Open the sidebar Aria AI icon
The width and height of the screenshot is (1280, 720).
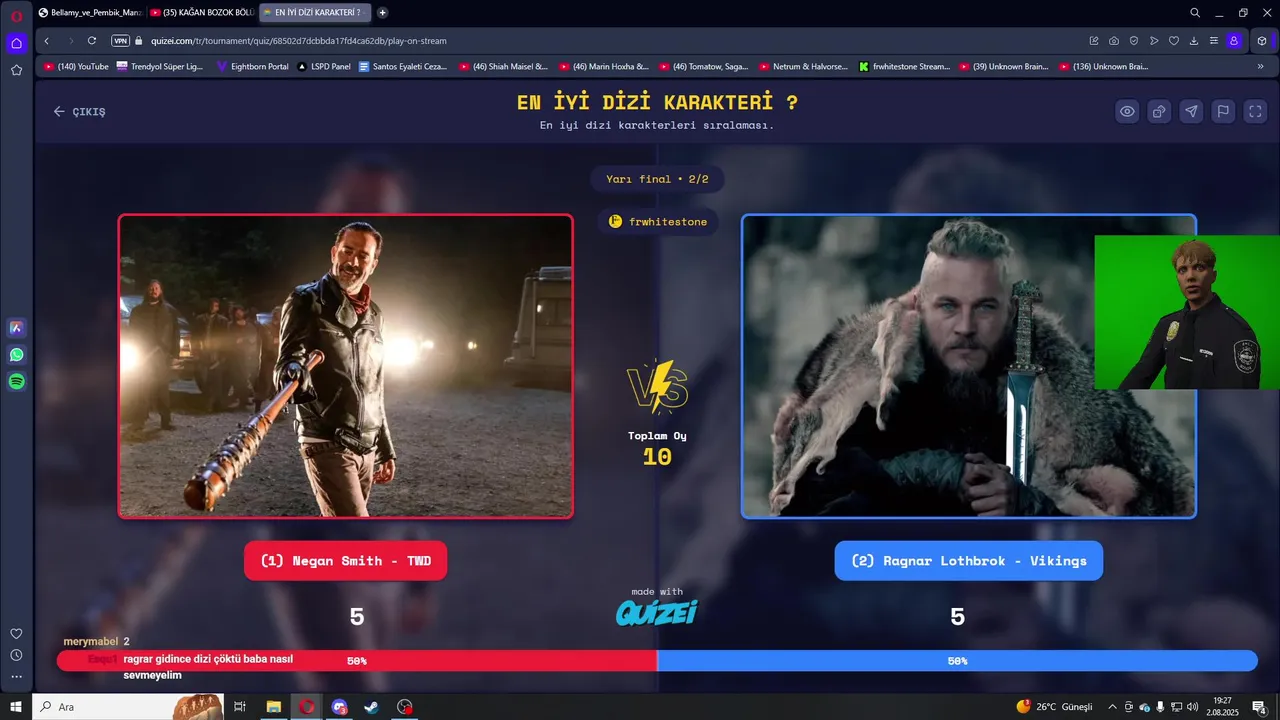pos(16,328)
